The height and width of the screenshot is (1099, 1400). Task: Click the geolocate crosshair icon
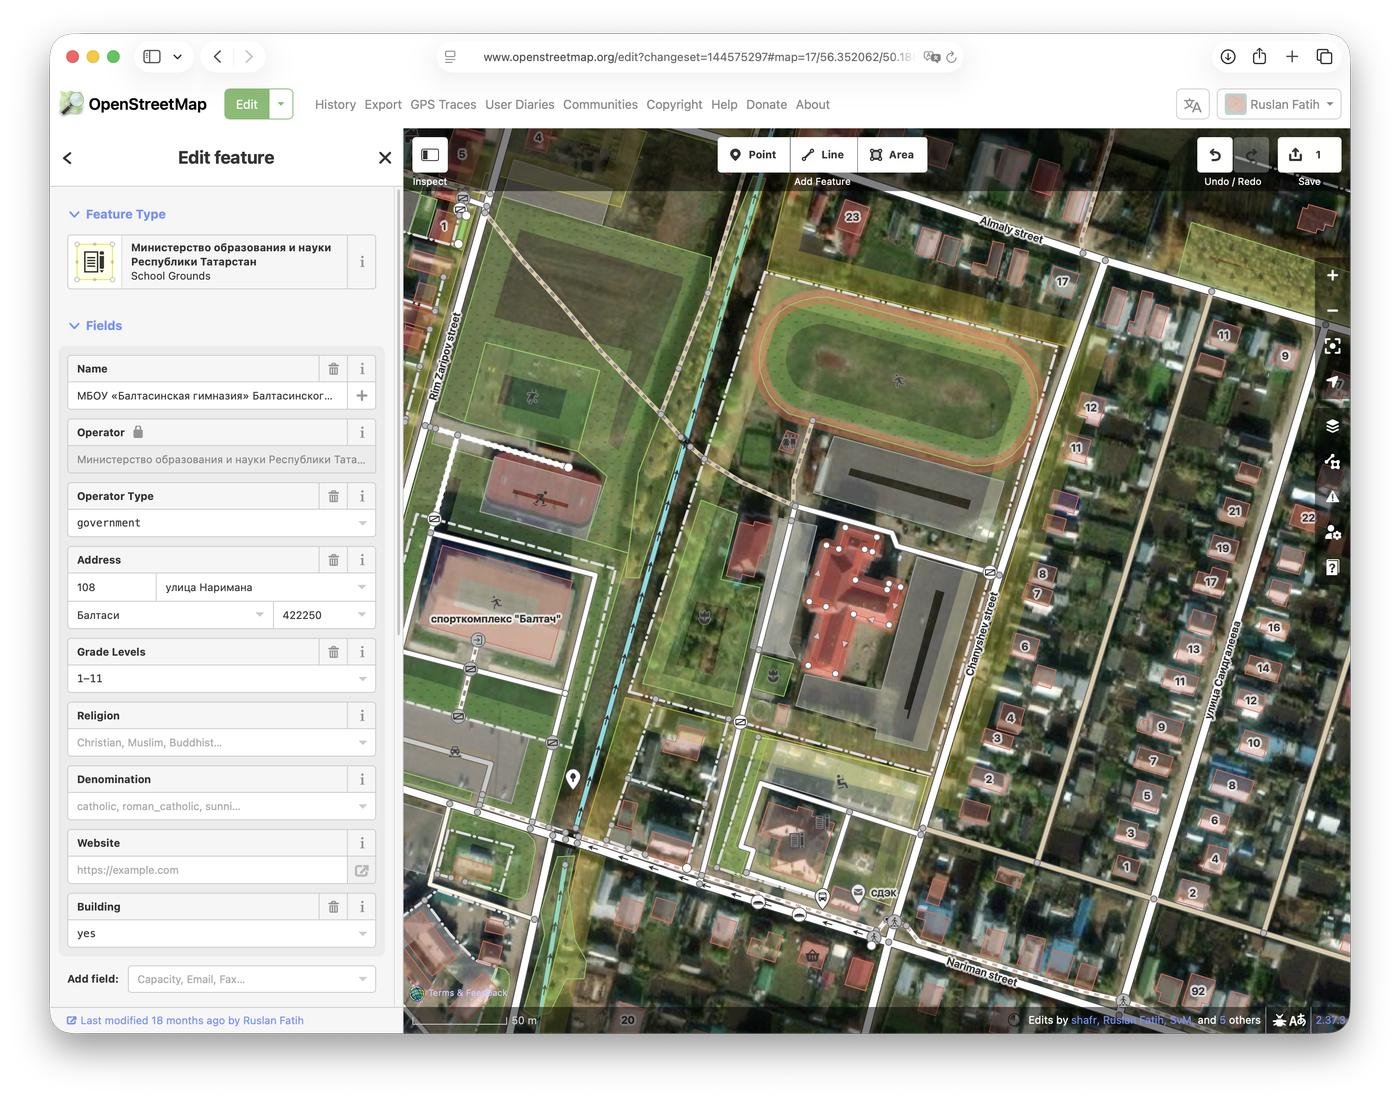pyautogui.click(x=1332, y=346)
